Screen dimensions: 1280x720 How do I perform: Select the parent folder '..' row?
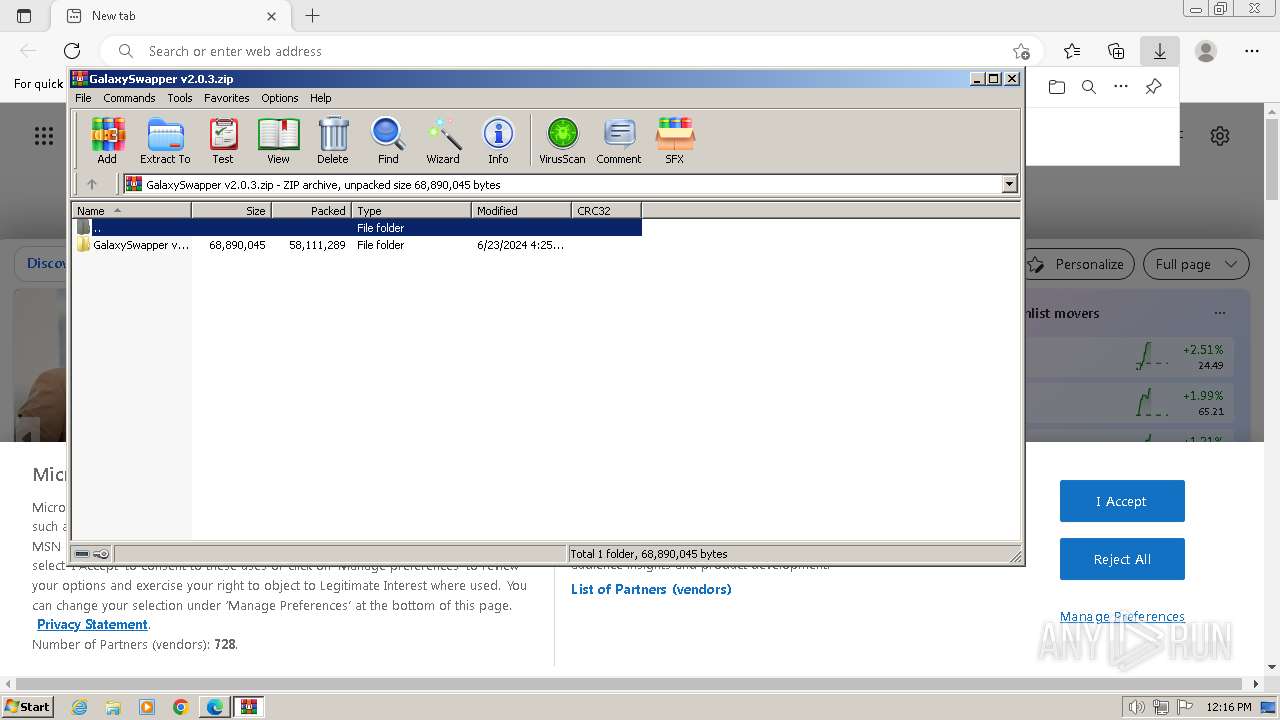(357, 228)
